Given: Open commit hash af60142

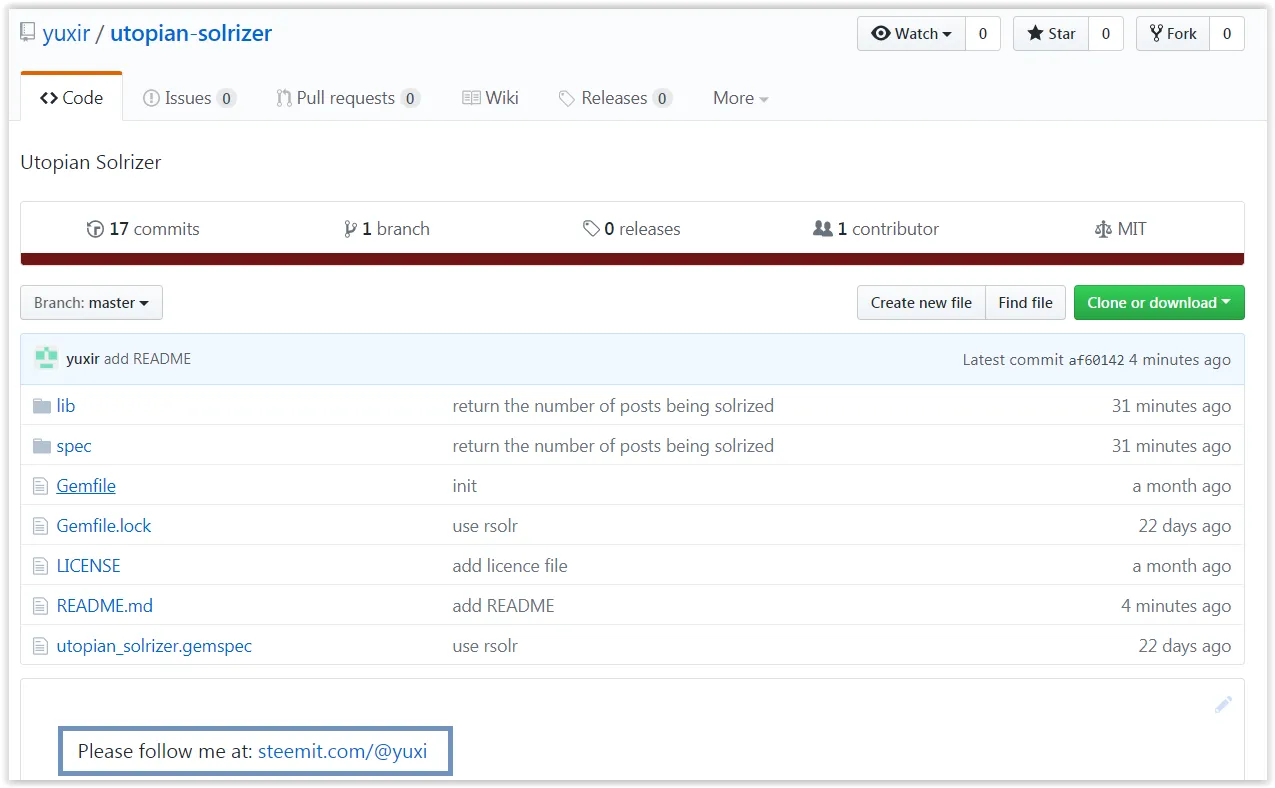Looking at the screenshot, I should click(x=1096, y=360).
